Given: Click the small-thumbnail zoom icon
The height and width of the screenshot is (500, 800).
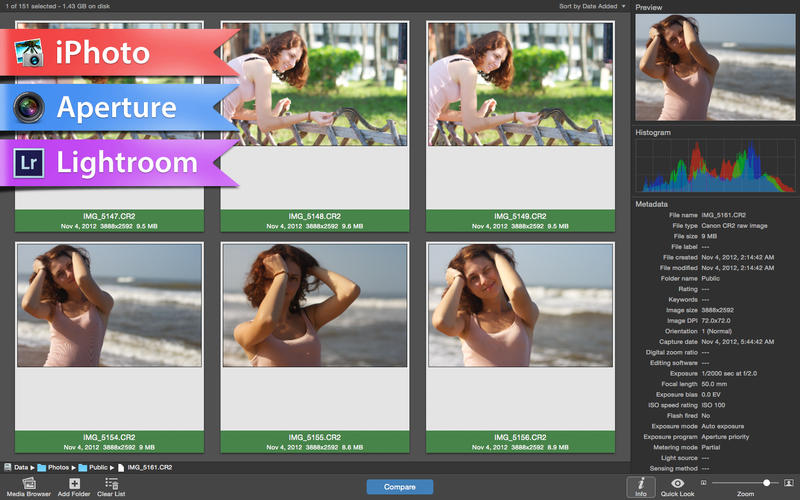Looking at the screenshot, I should (703, 483).
